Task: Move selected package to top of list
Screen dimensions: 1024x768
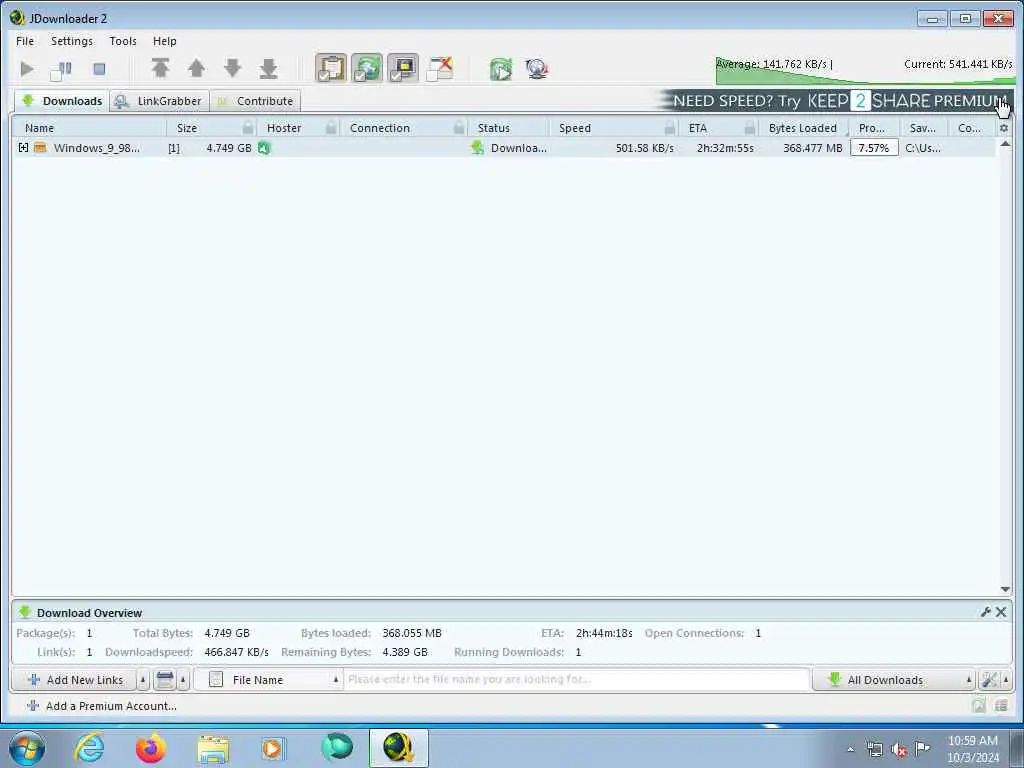Action: 161,69
